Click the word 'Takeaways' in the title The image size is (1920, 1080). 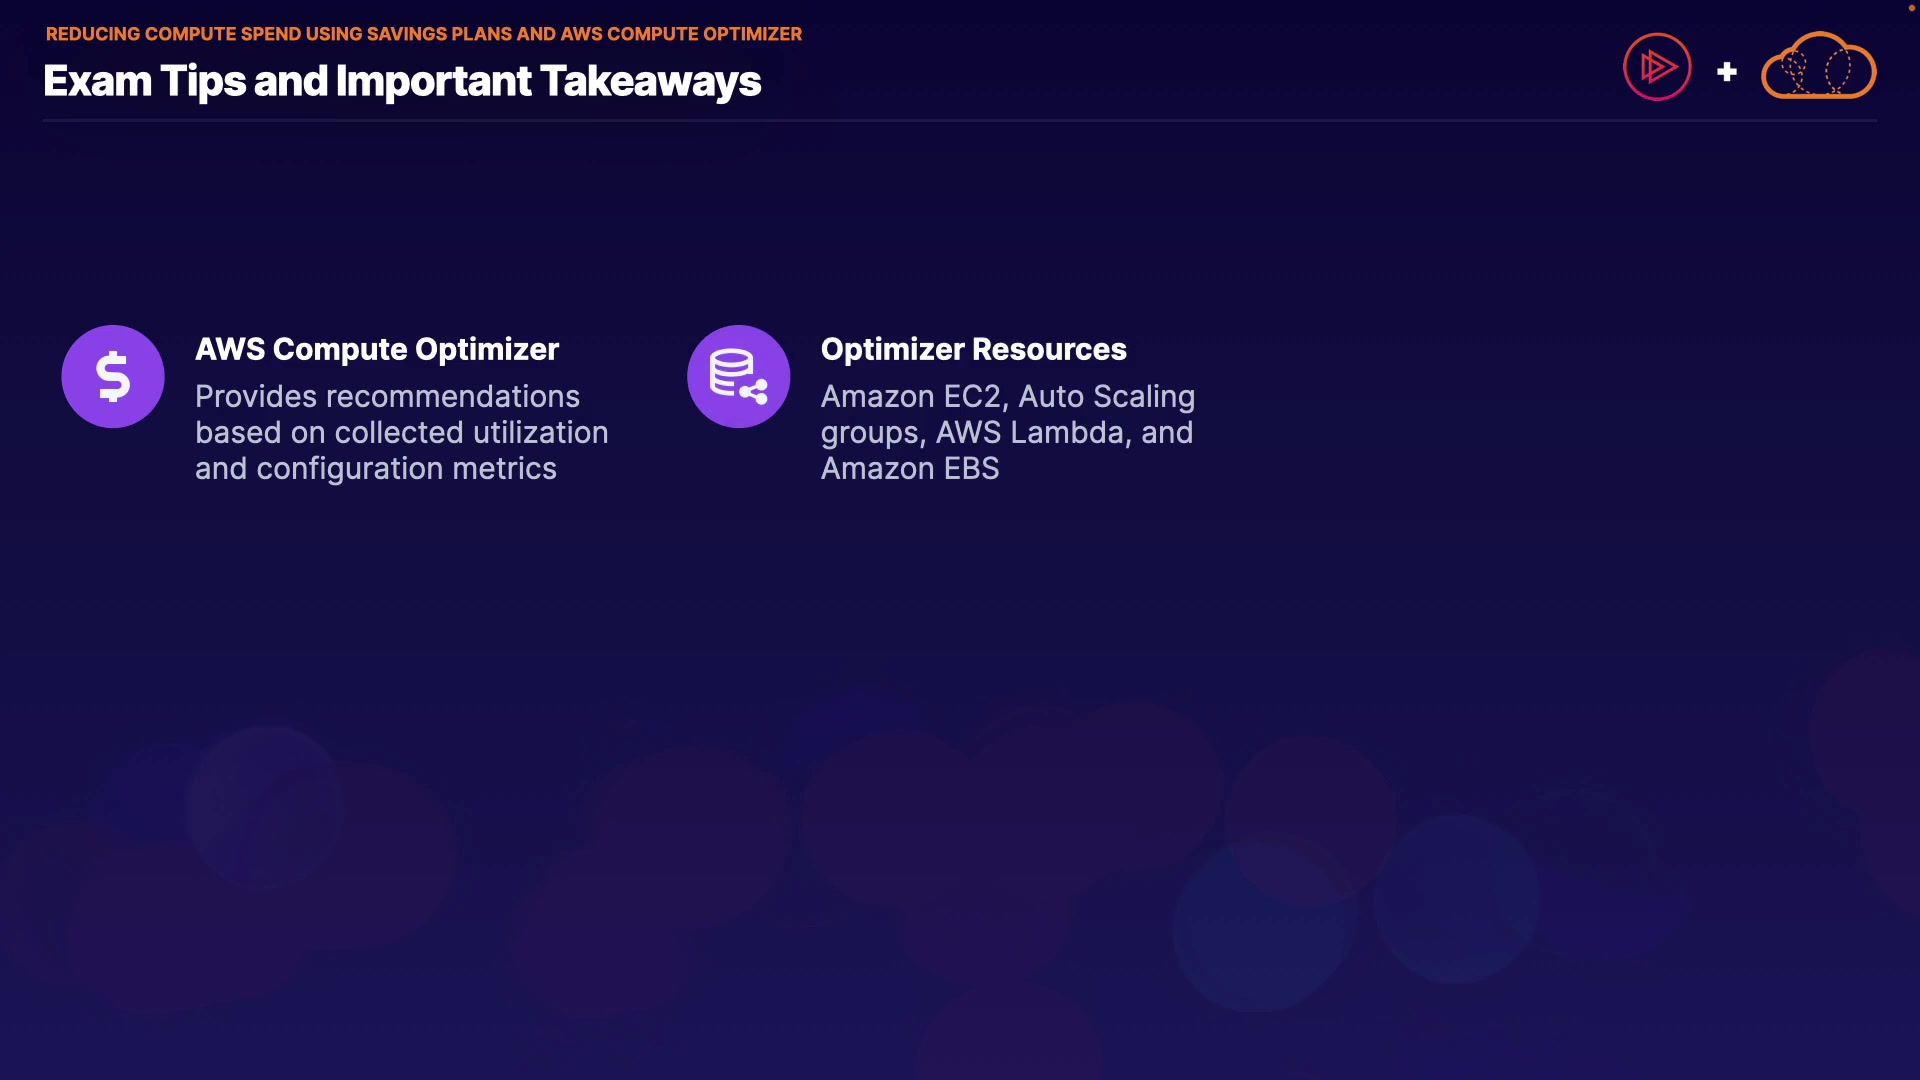(651, 81)
